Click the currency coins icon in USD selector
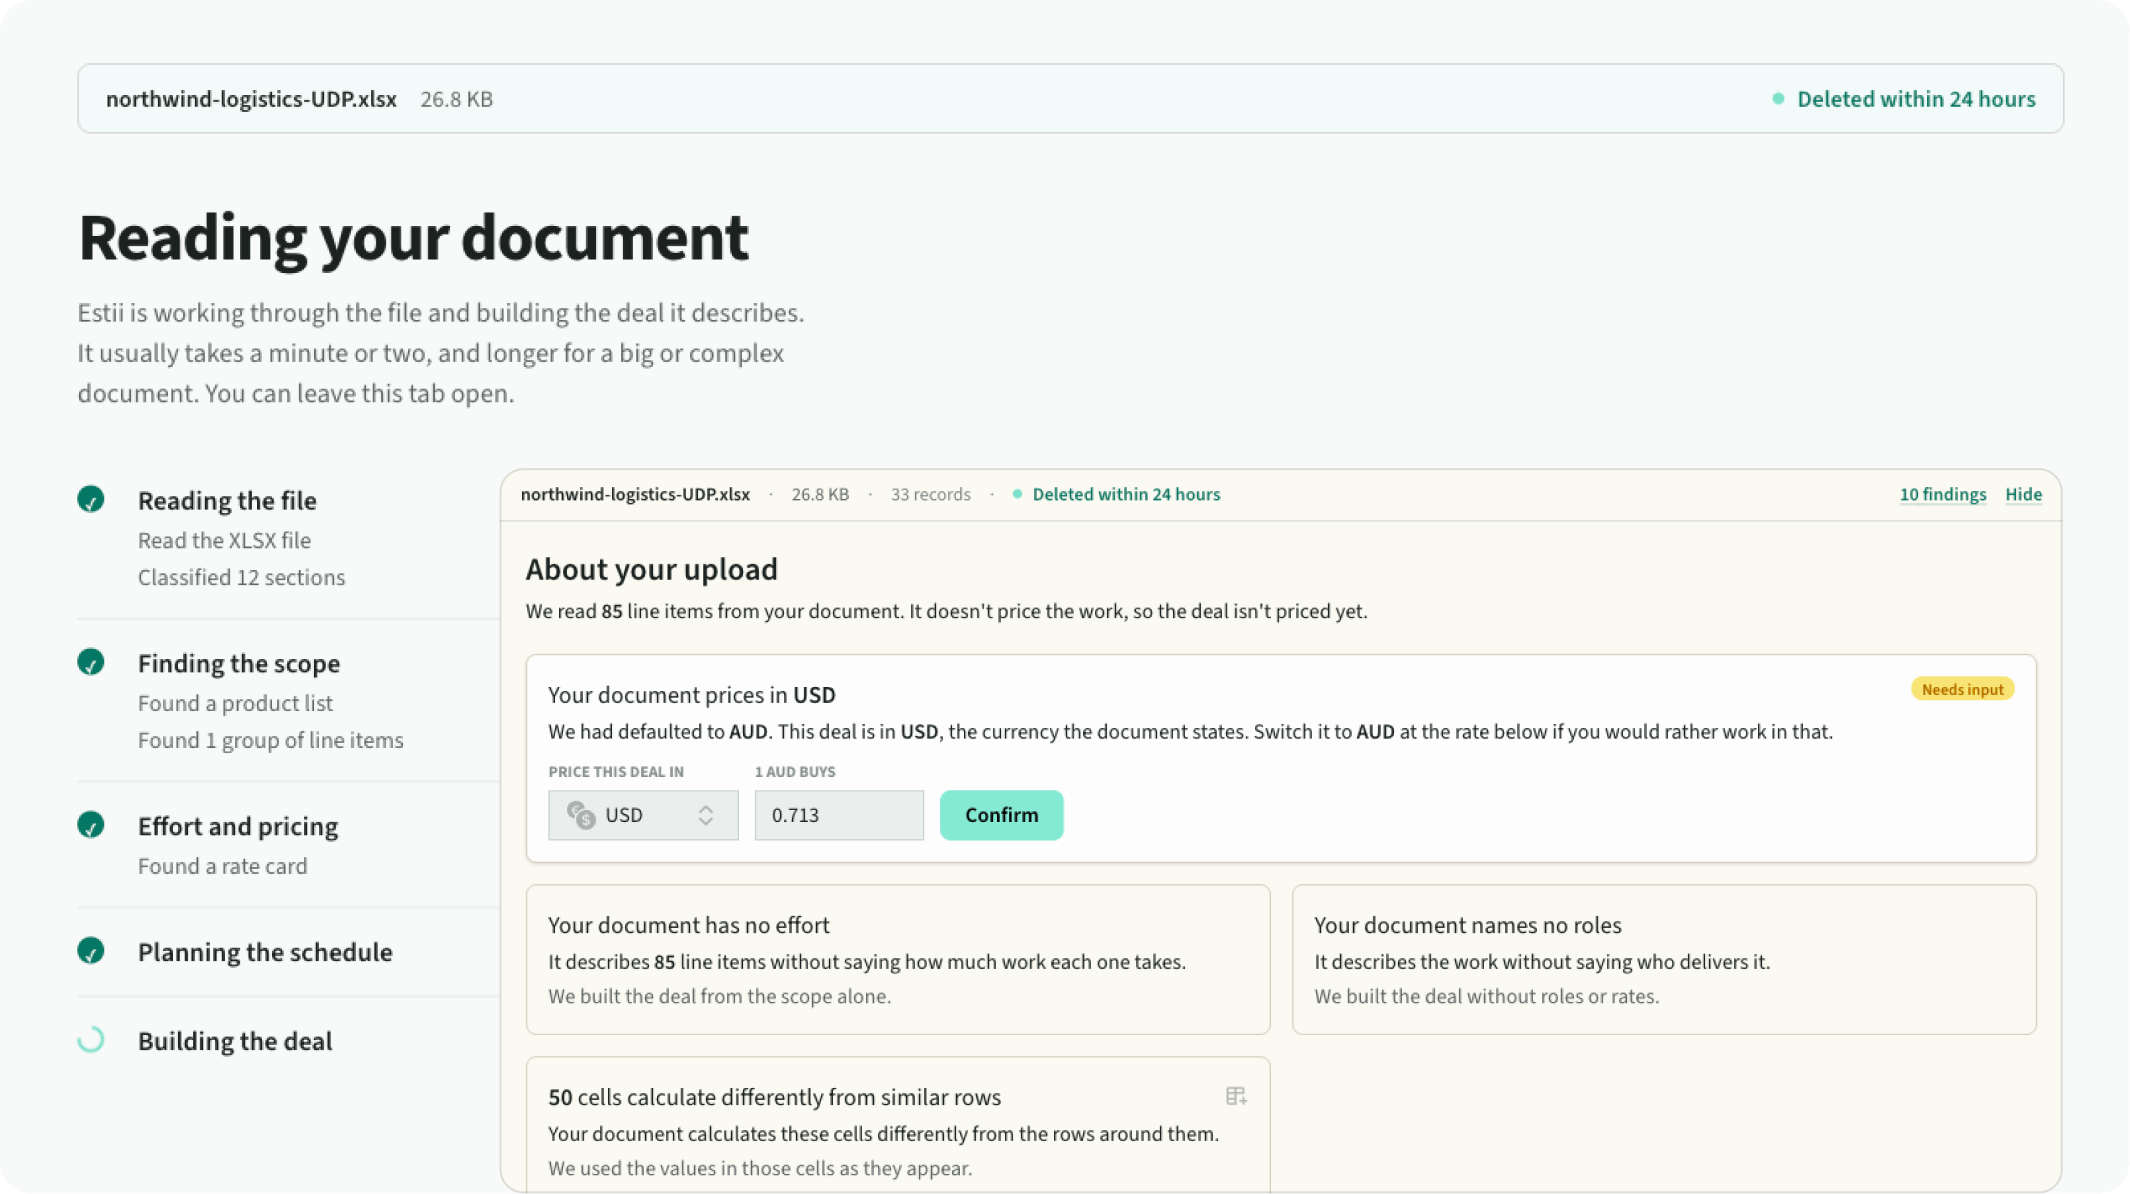The width and height of the screenshot is (2130, 1194). pyautogui.click(x=581, y=815)
